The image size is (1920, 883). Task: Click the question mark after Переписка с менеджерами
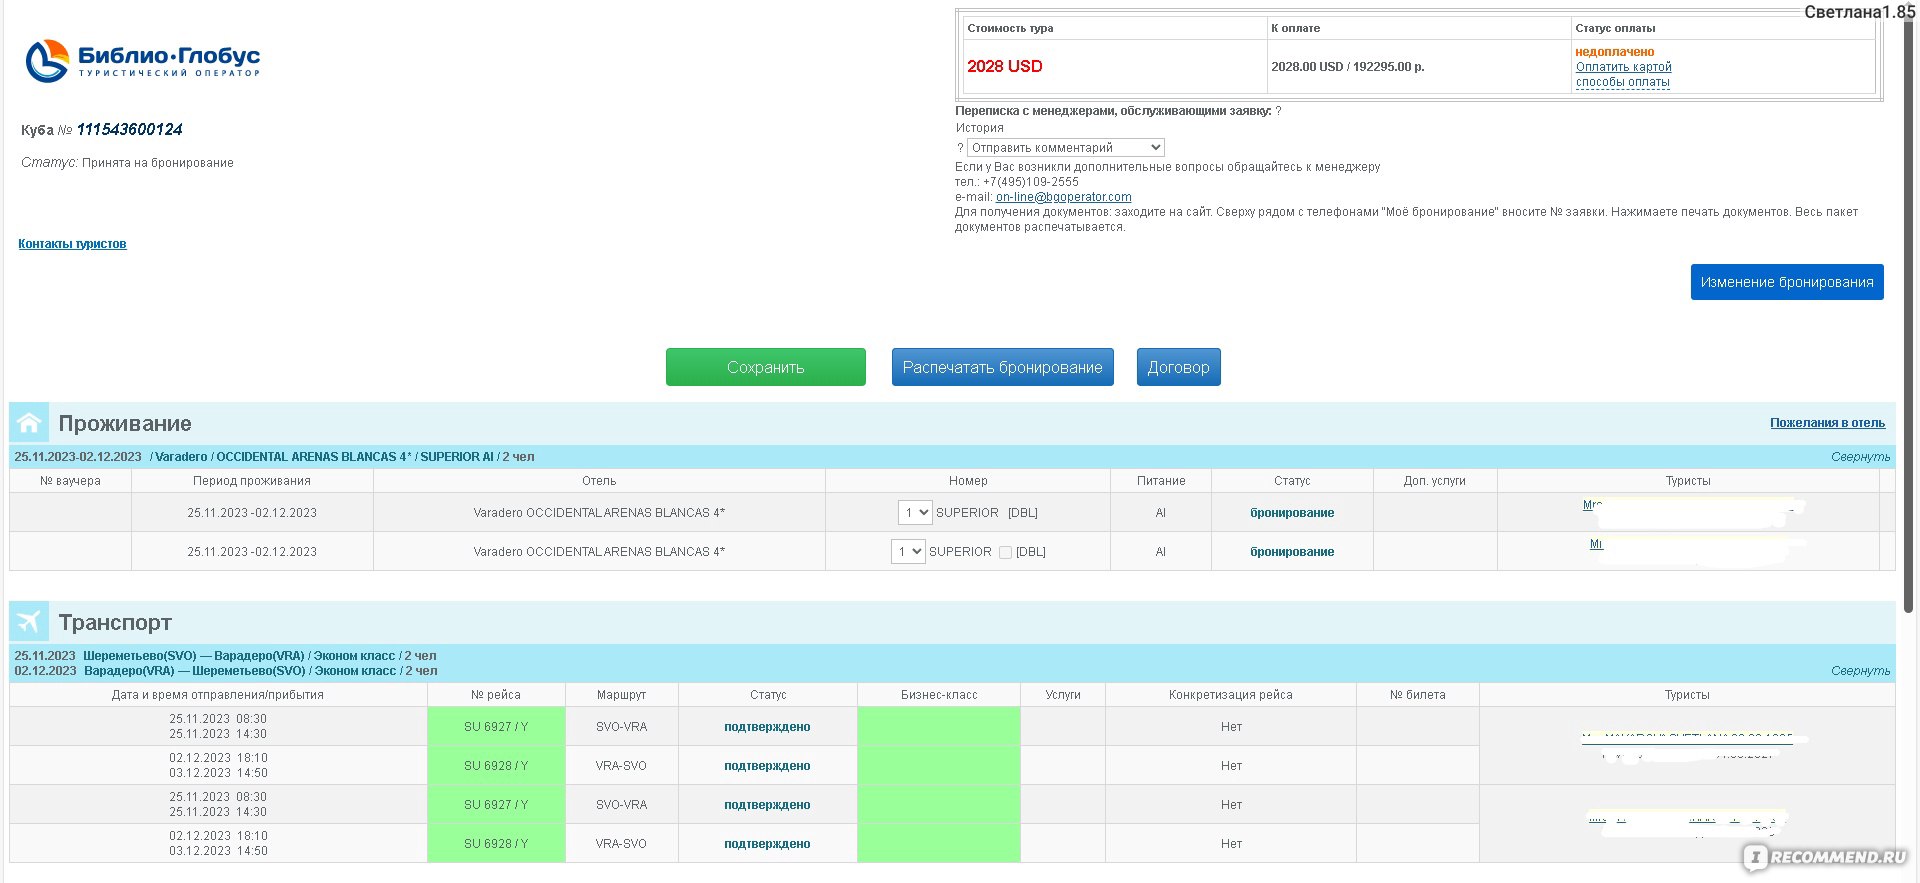click(1278, 111)
